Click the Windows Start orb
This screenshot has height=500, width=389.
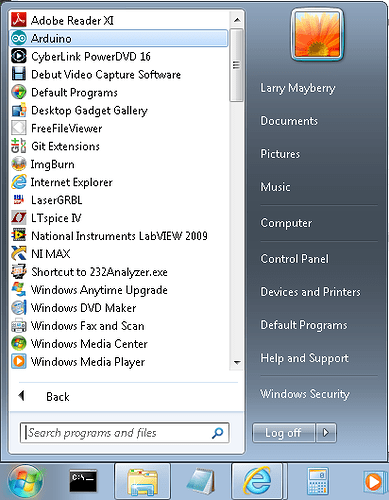tap(25, 481)
